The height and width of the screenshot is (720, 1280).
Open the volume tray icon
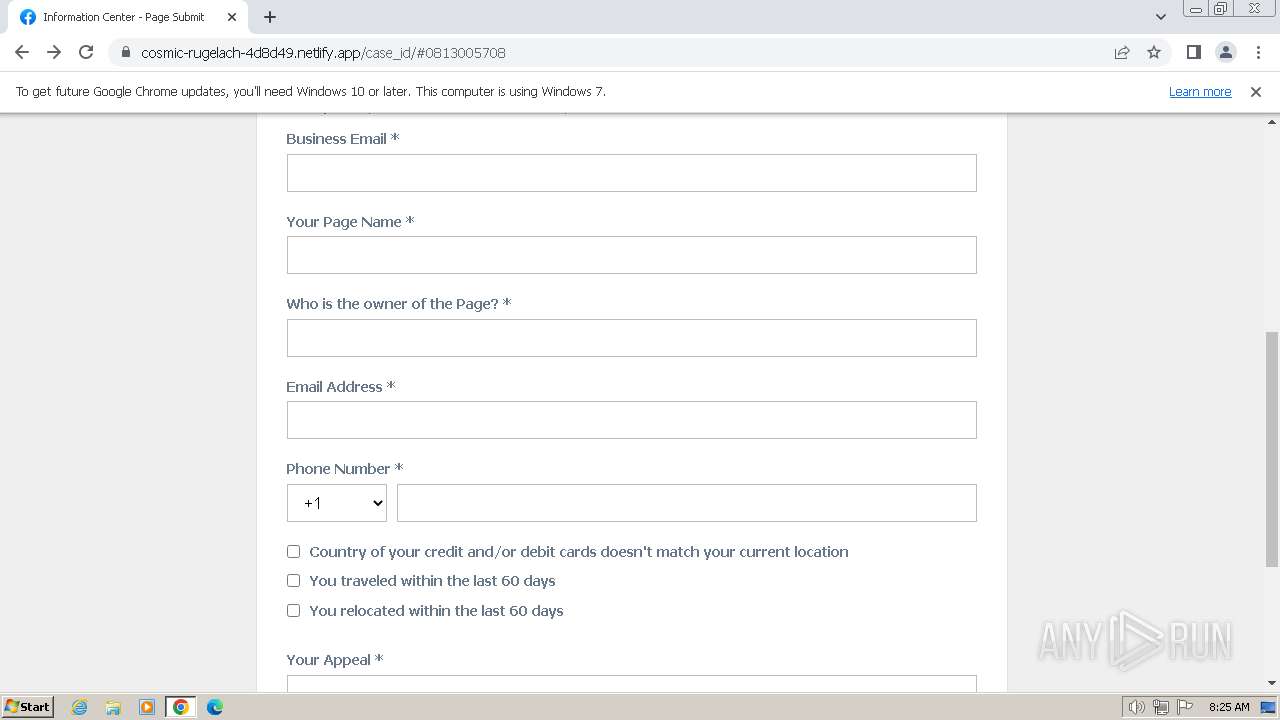click(x=1136, y=707)
